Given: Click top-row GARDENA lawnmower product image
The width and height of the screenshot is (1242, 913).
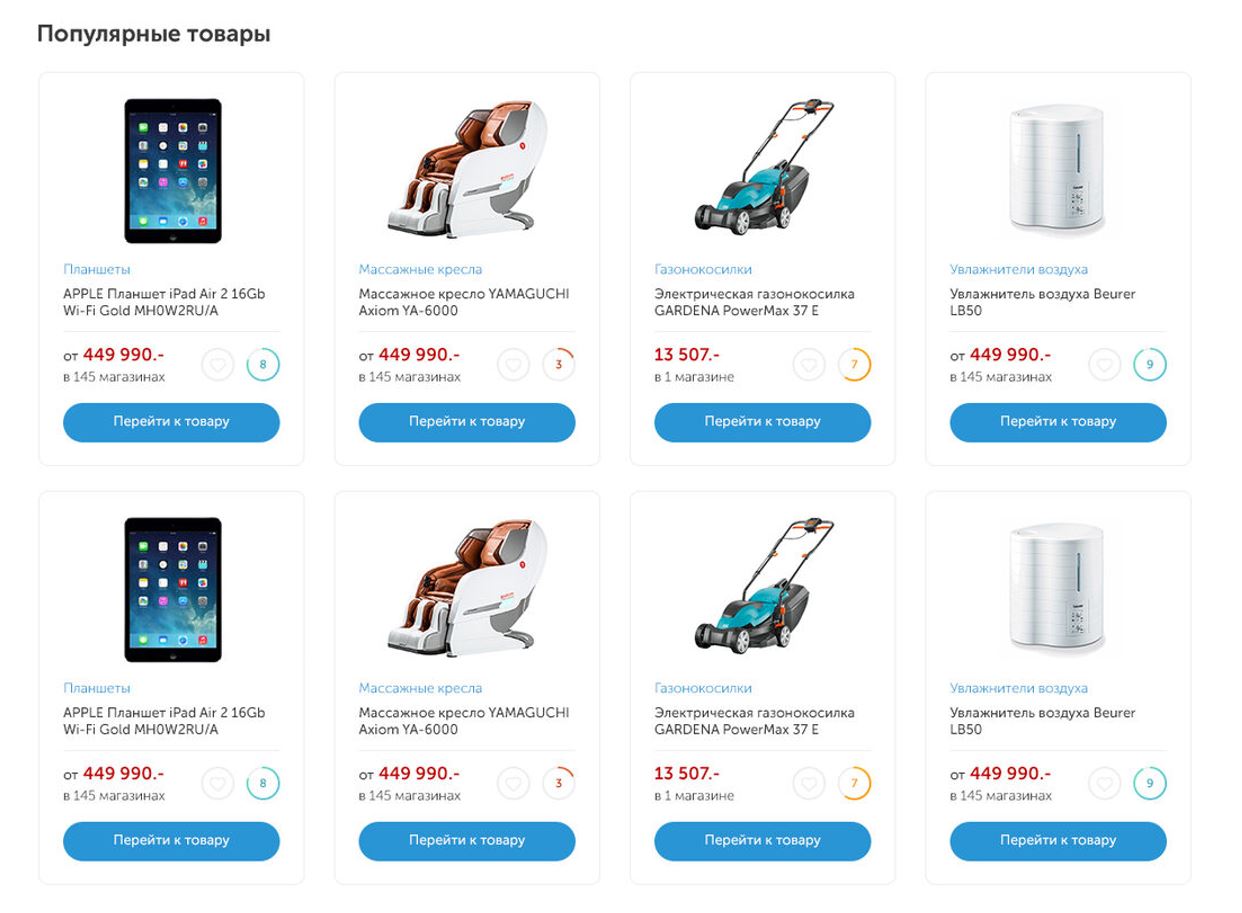Looking at the screenshot, I should pos(763,166).
